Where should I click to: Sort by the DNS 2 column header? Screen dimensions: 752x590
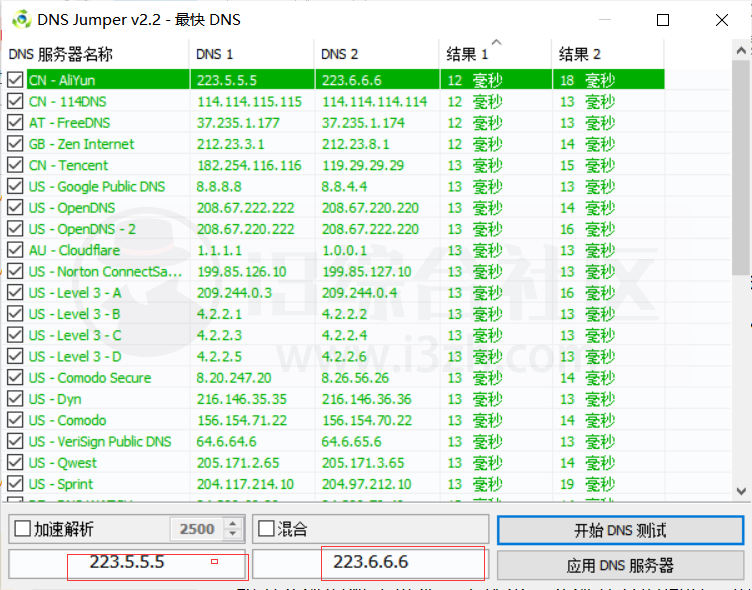pos(376,54)
